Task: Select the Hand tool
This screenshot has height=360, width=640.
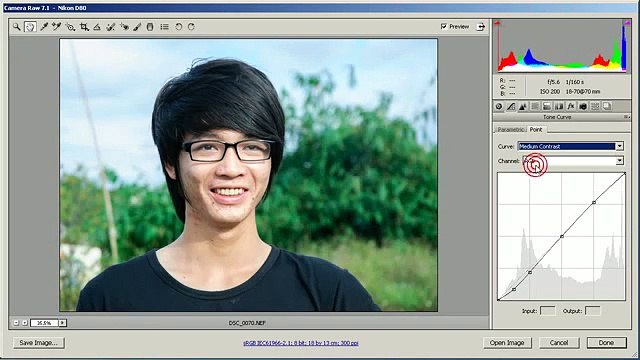Action: [x=30, y=27]
